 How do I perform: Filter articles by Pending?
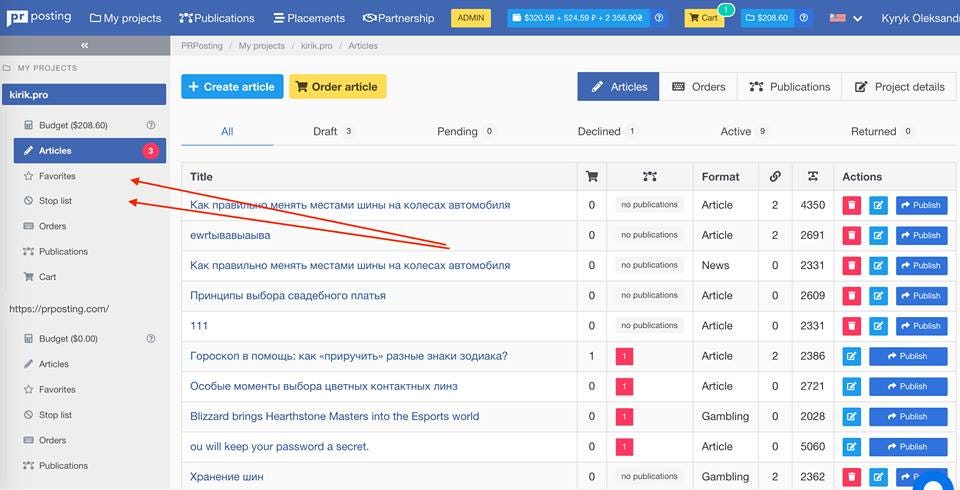point(465,131)
